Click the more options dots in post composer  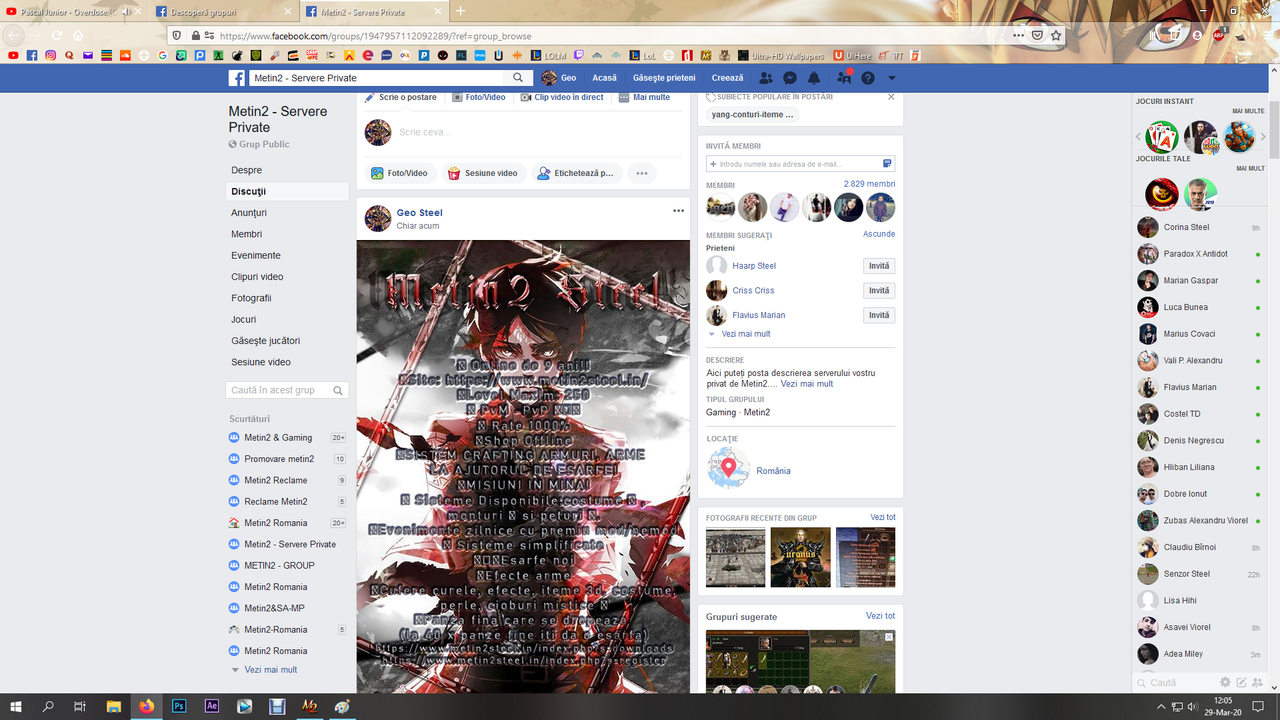point(642,173)
